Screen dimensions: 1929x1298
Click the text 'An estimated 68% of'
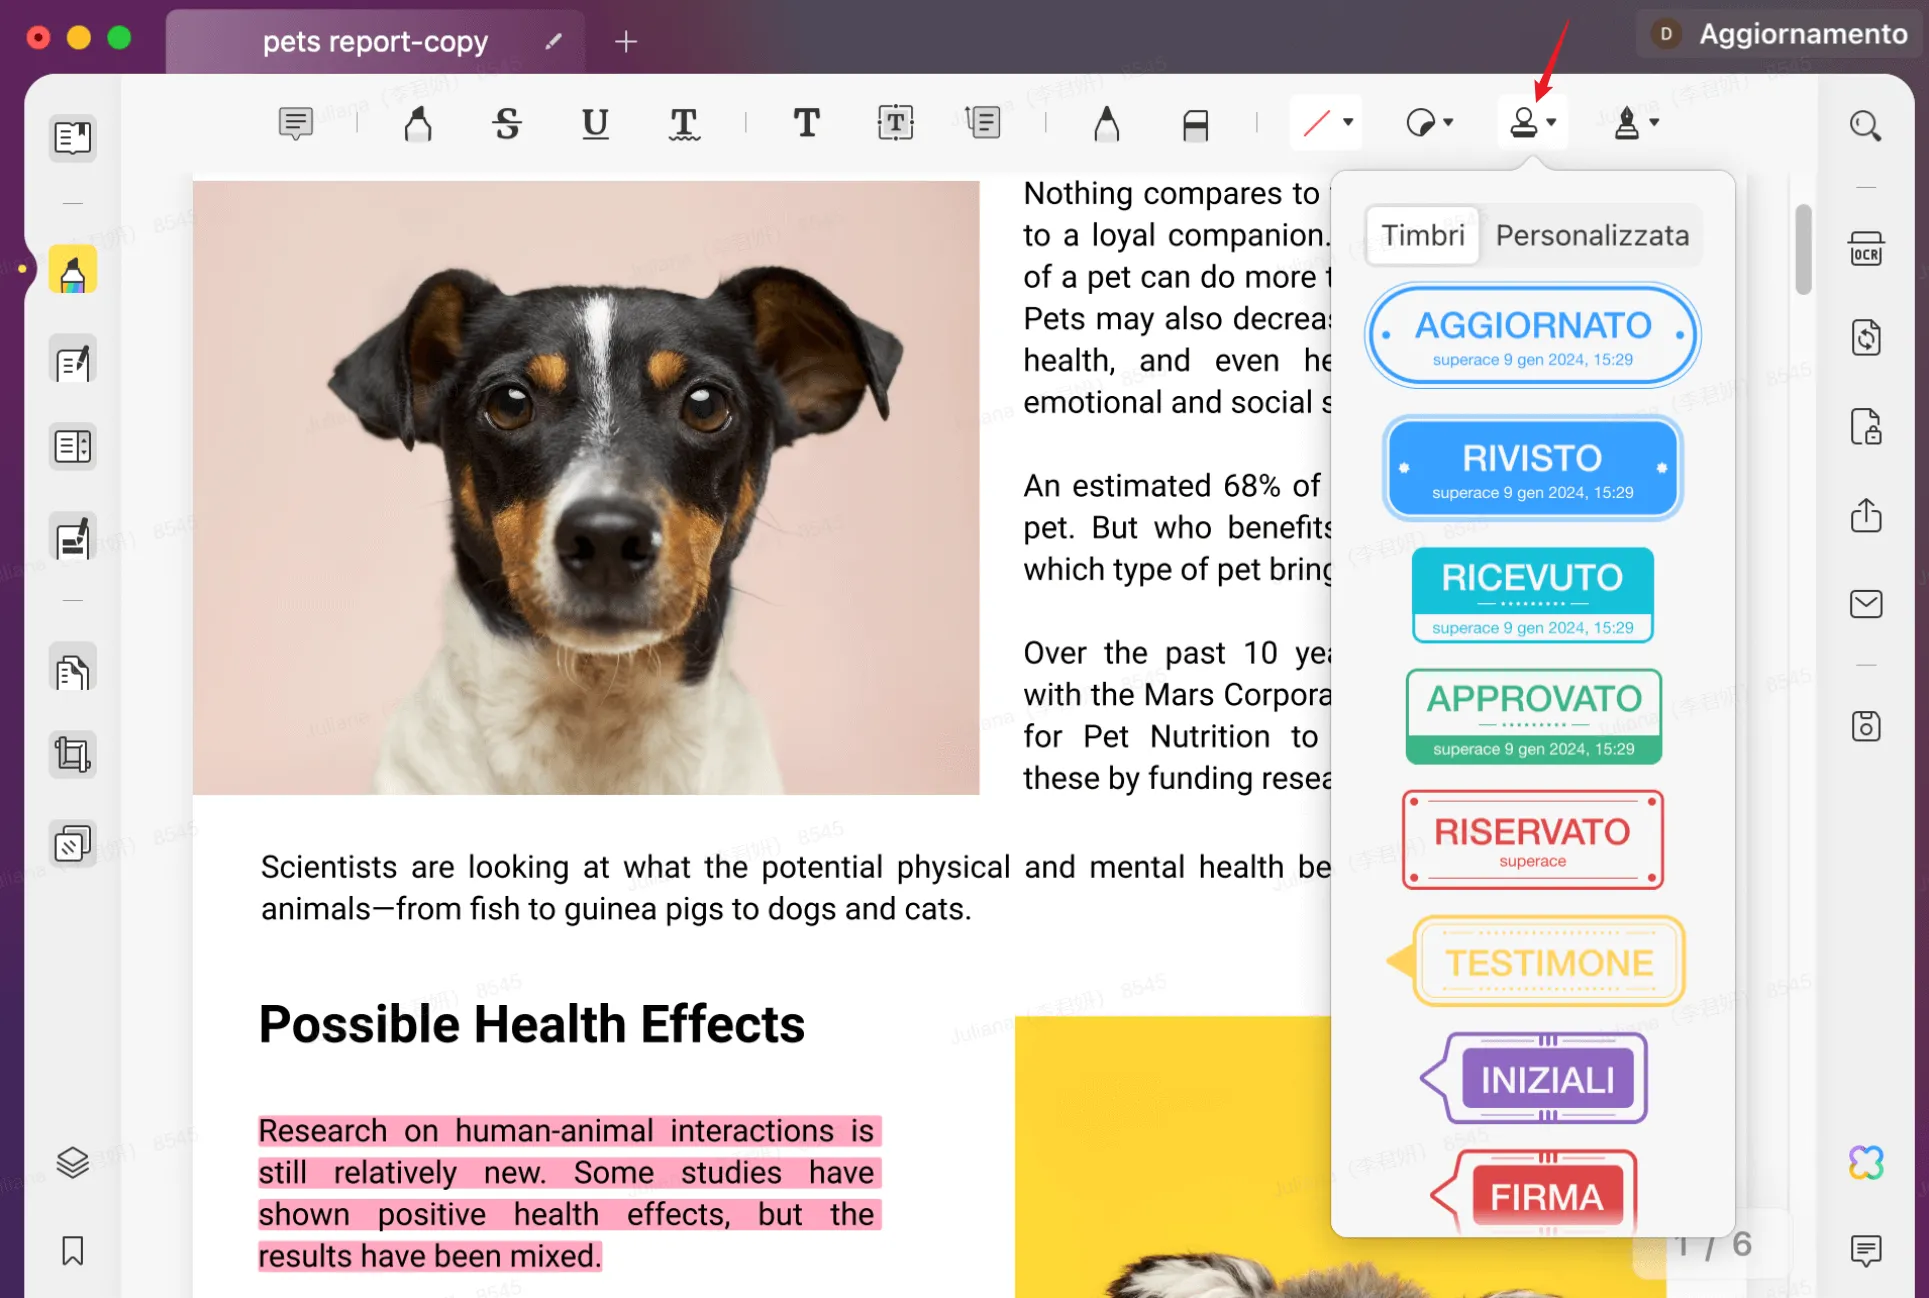pos(1171,486)
